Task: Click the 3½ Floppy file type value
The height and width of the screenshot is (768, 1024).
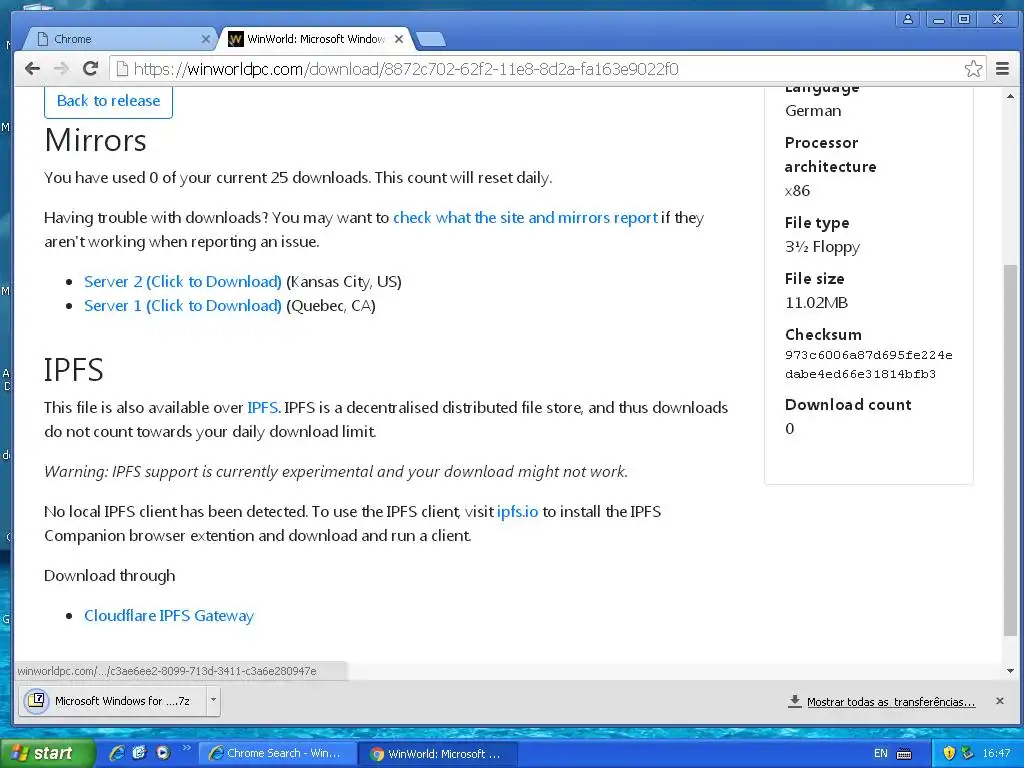Action: click(x=822, y=247)
